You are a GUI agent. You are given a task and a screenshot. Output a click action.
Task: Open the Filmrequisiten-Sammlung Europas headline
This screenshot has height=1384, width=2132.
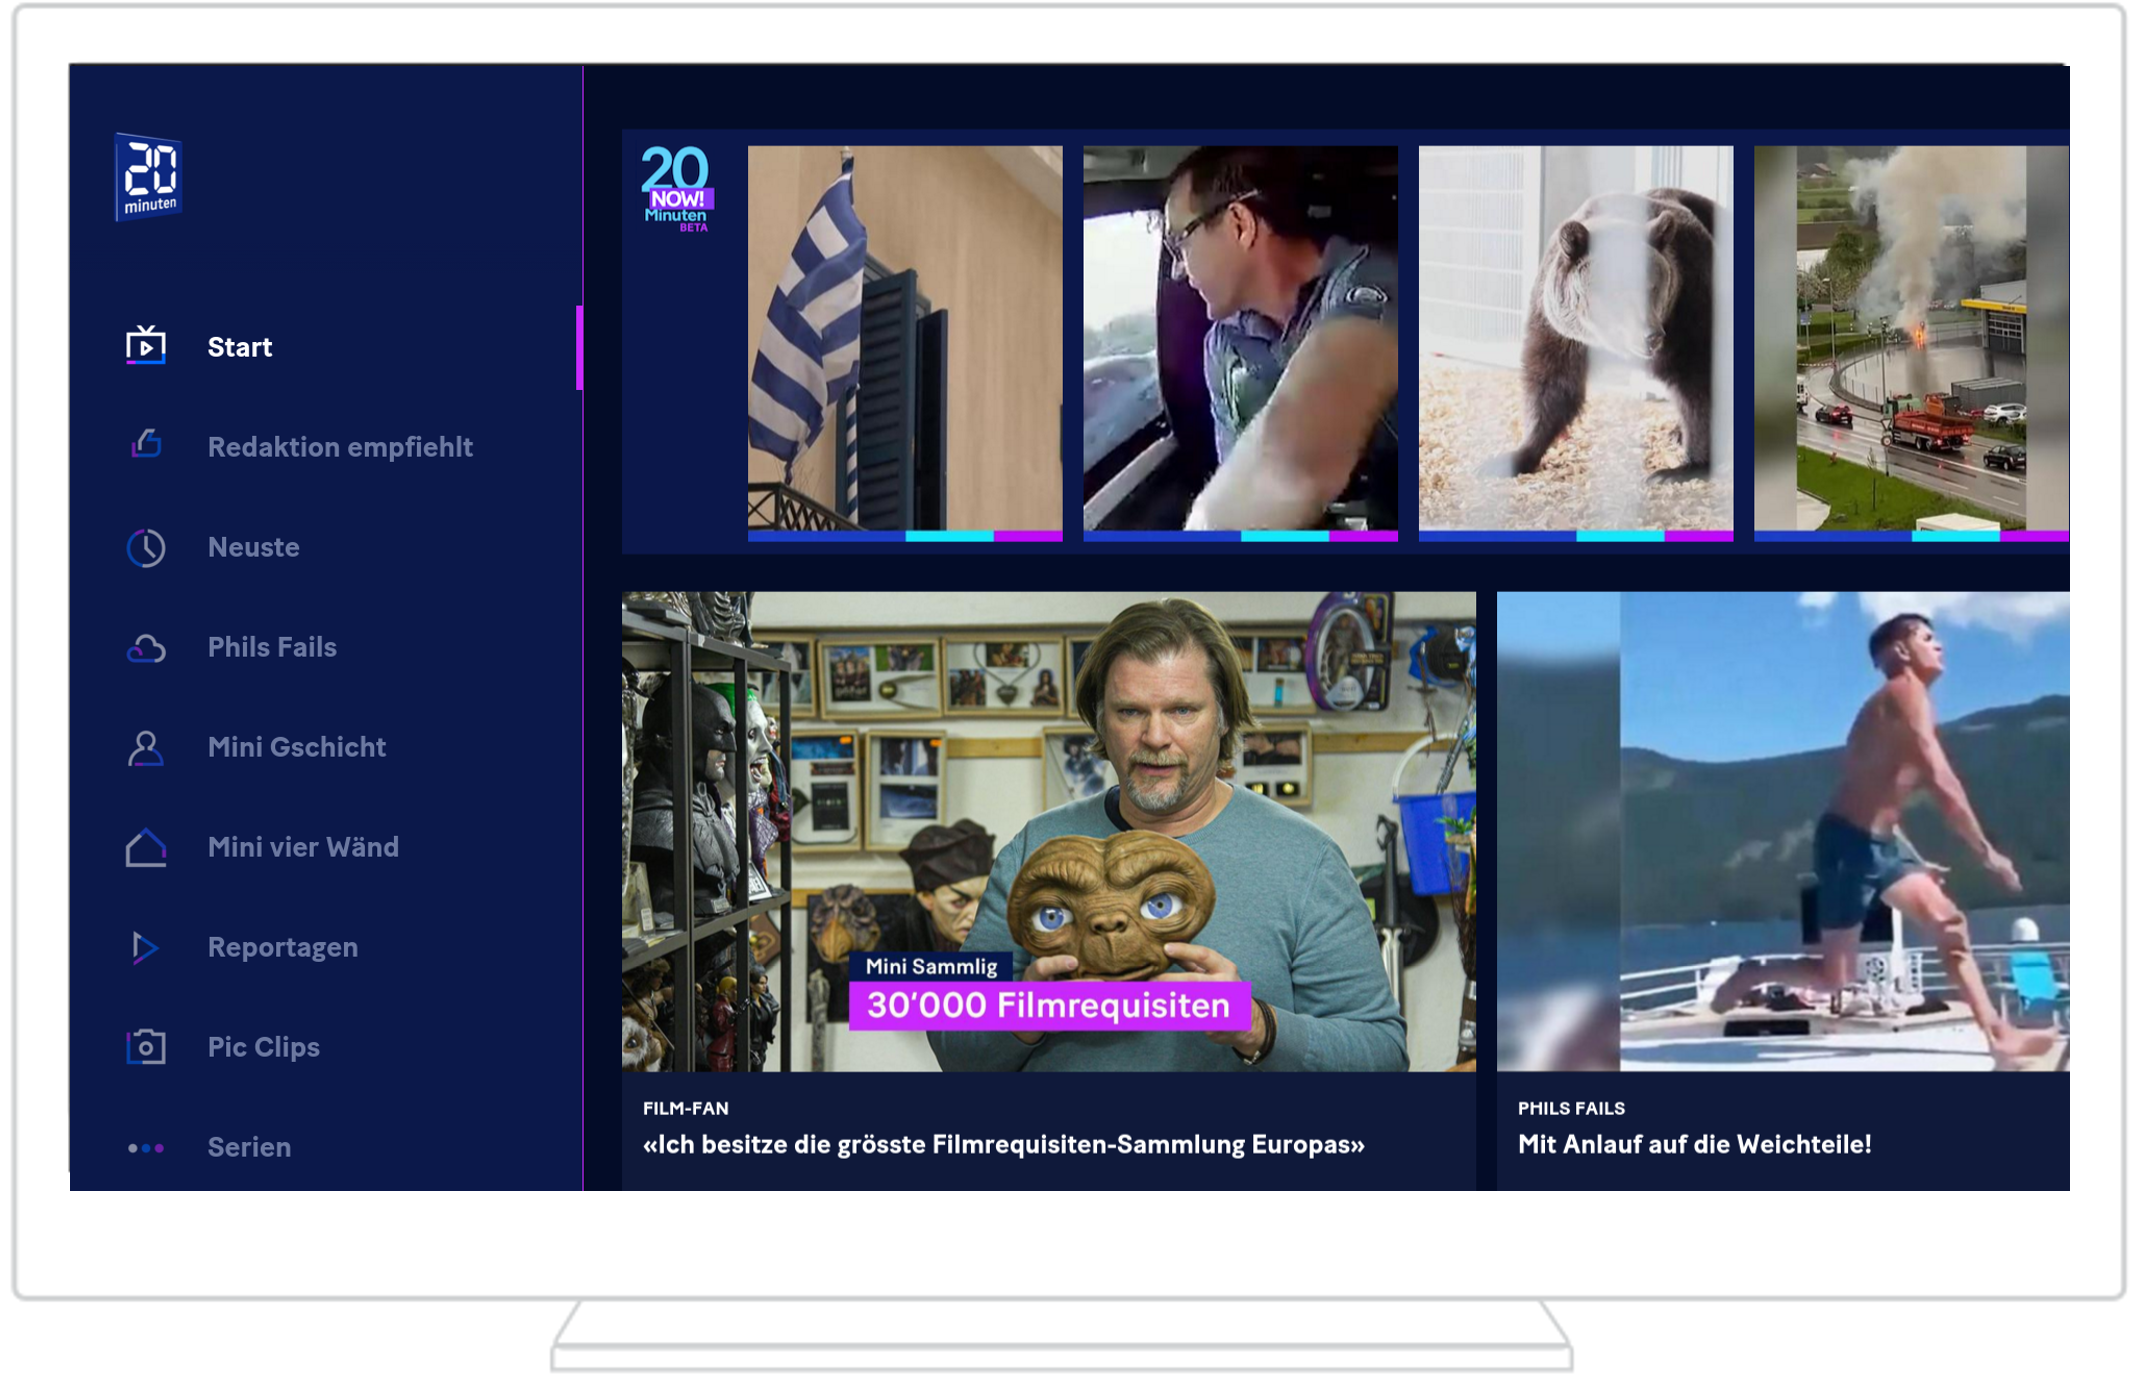(1003, 1144)
